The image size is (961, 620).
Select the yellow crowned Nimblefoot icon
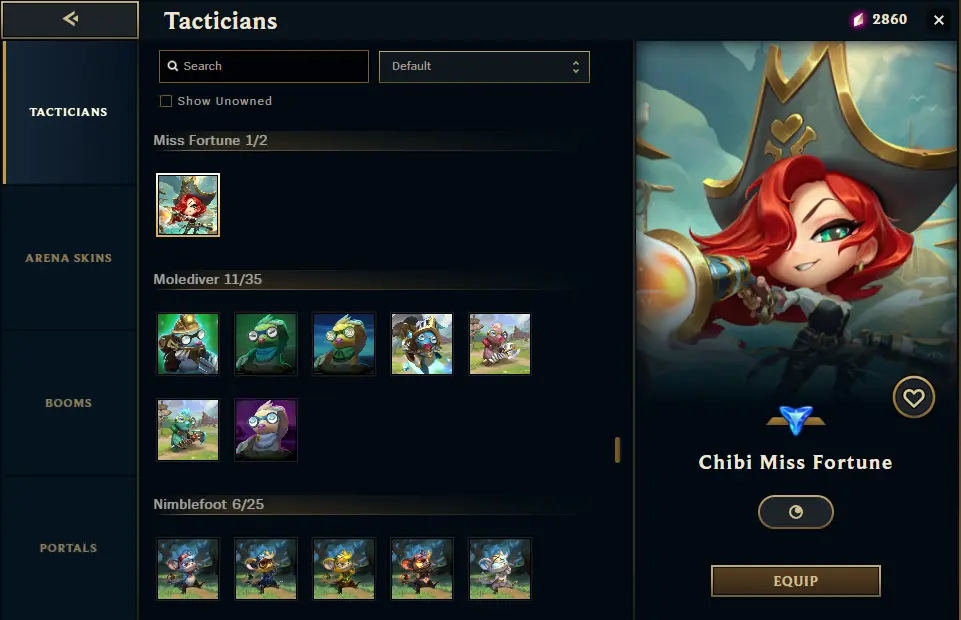point(344,569)
